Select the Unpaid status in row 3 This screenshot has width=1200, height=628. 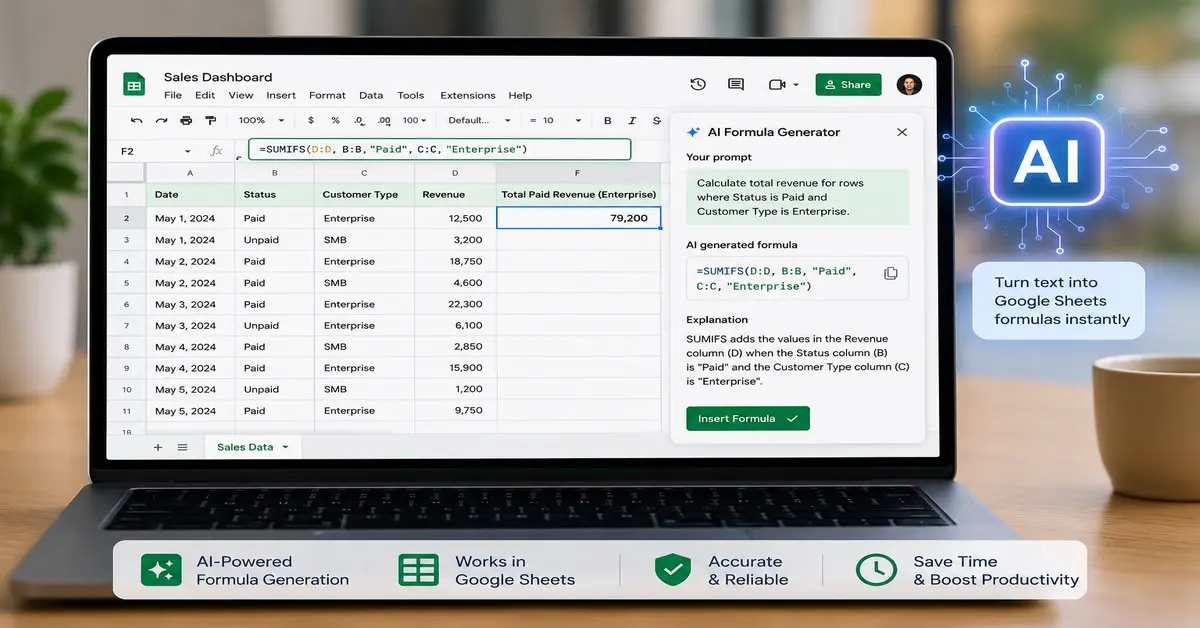pyautogui.click(x=274, y=240)
